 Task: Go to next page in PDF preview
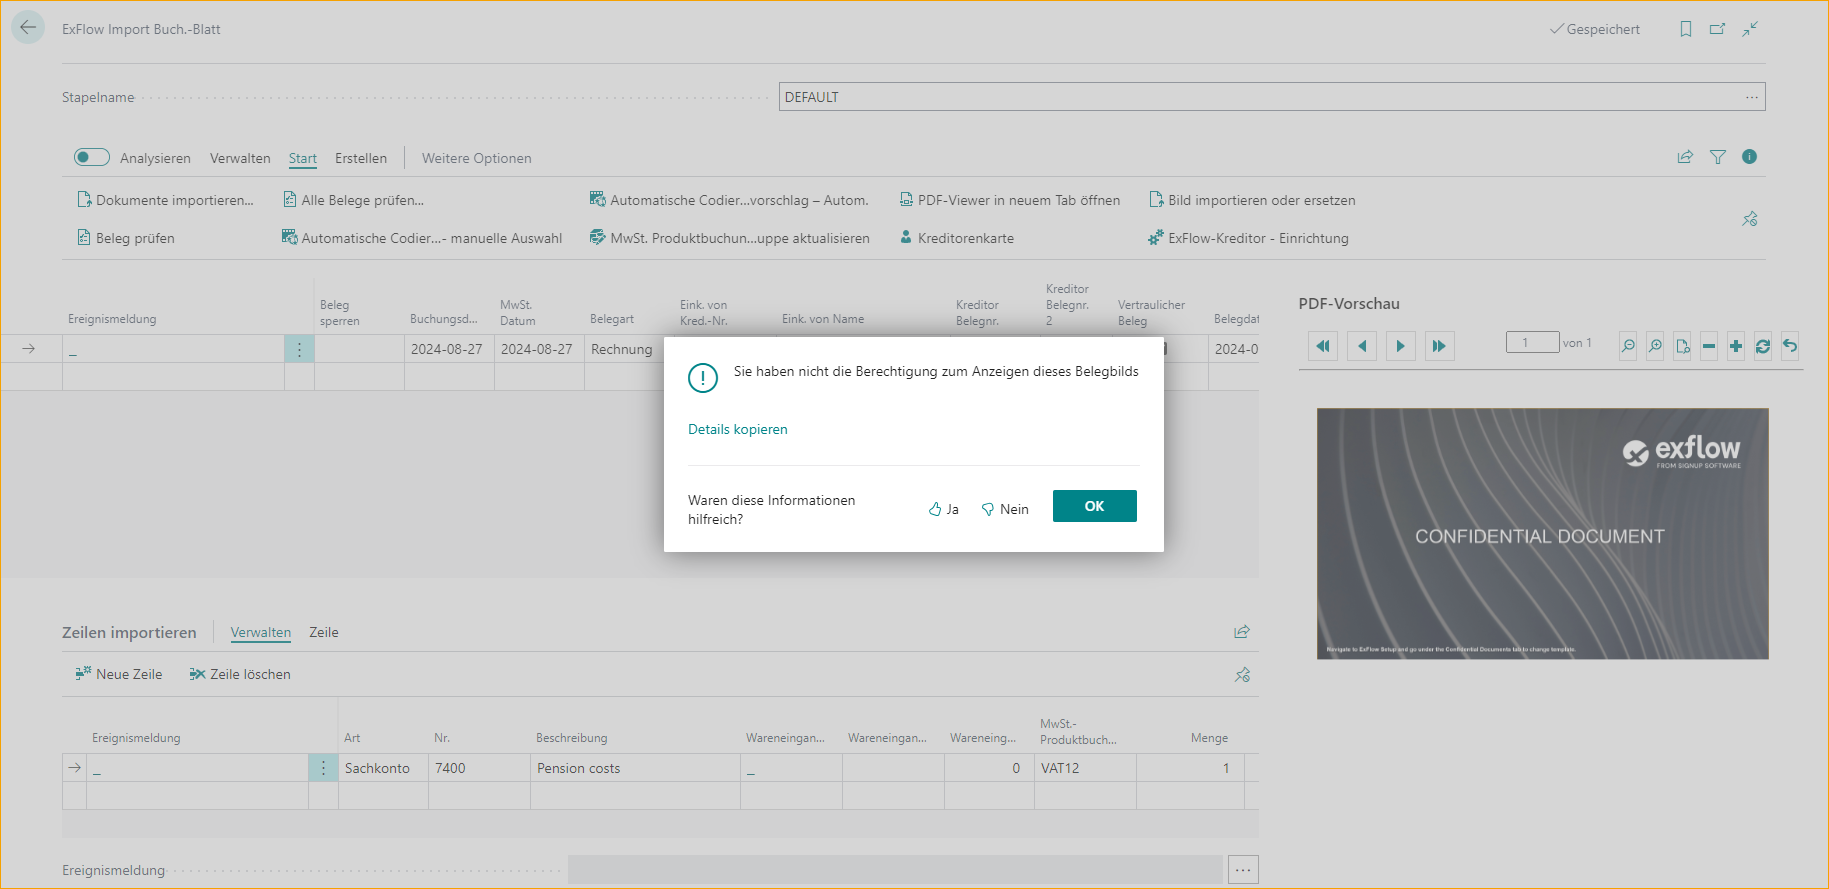click(x=1400, y=346)
